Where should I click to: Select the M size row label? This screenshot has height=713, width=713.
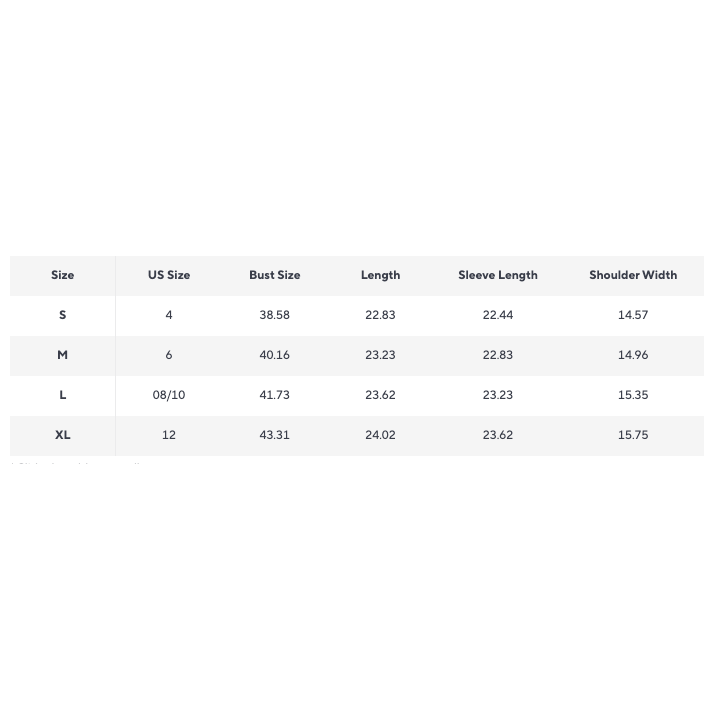coord(62,355)
